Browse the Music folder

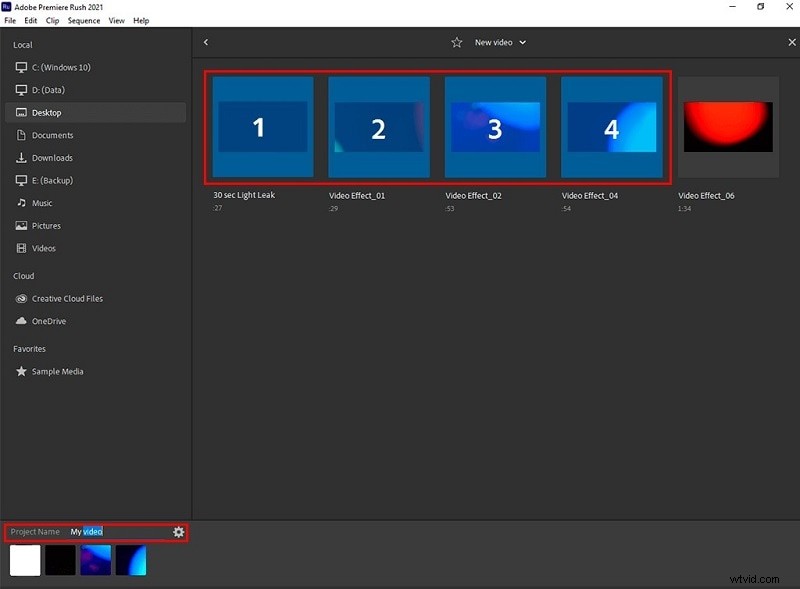tap(44, 203)
